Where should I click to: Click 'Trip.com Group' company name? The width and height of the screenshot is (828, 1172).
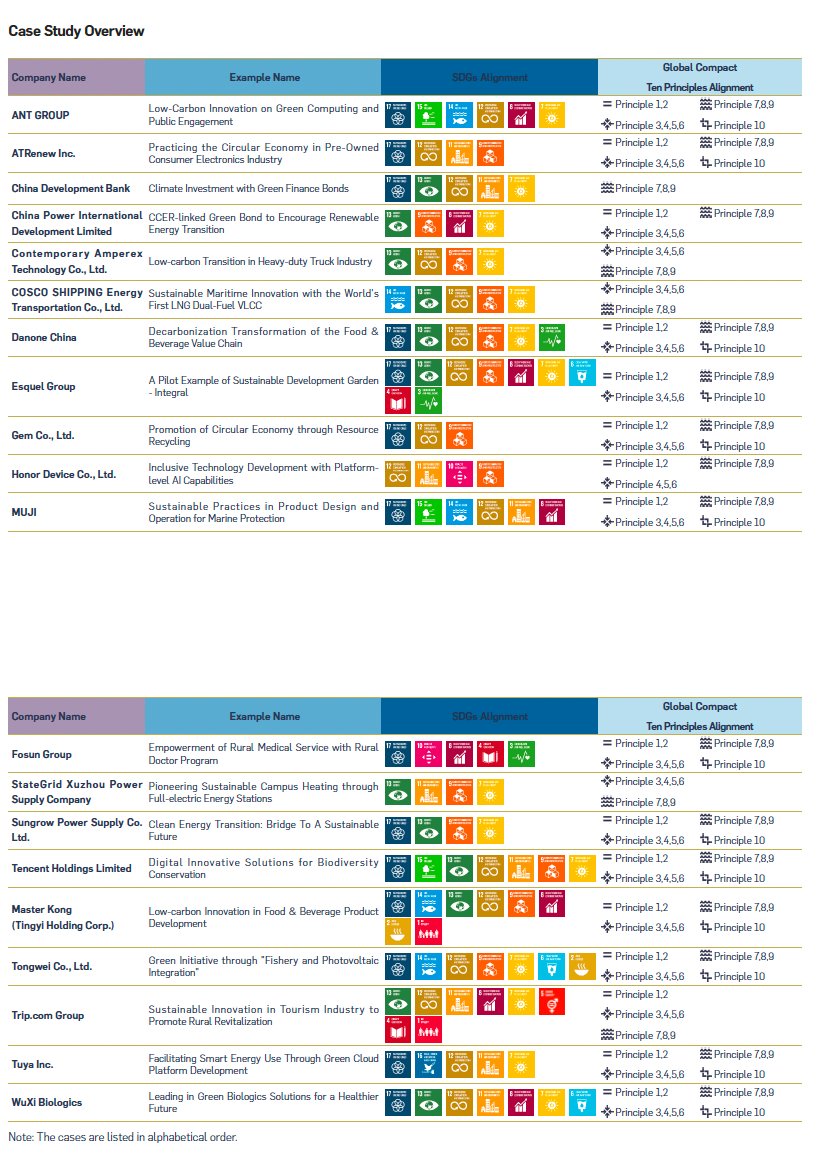48,1015
